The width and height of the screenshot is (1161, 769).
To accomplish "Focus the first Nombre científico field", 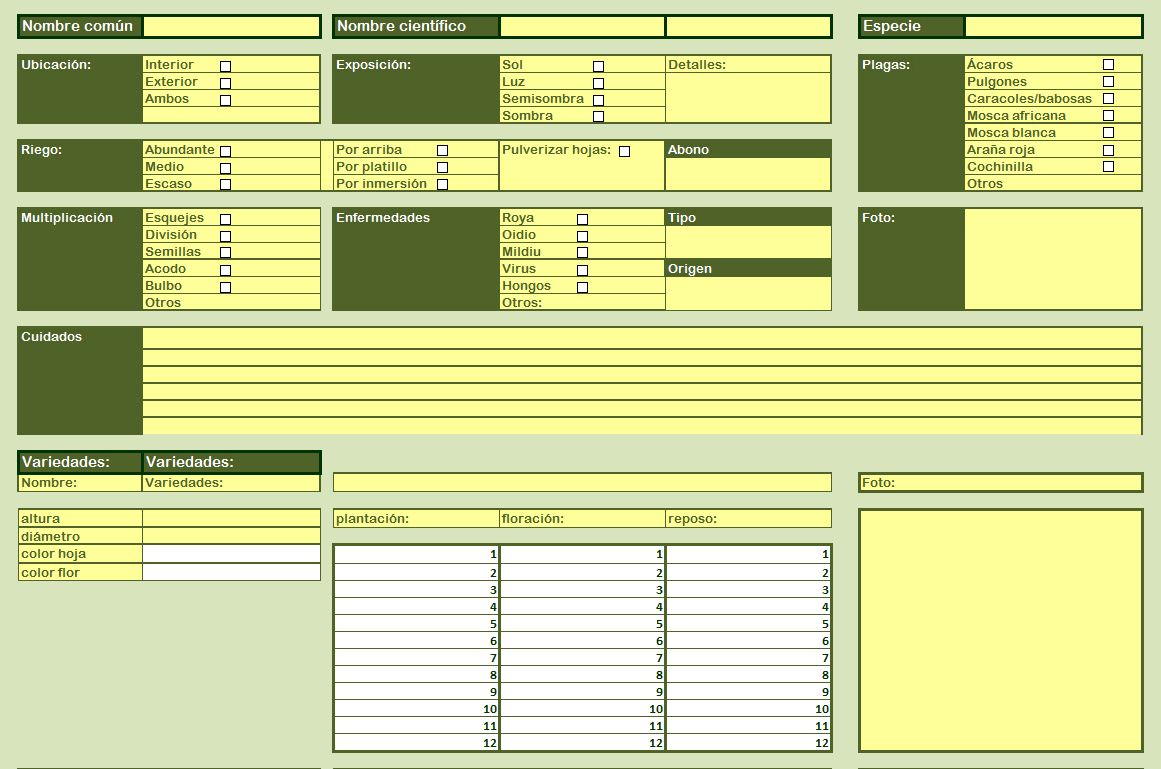I will [x=582, y=27].
